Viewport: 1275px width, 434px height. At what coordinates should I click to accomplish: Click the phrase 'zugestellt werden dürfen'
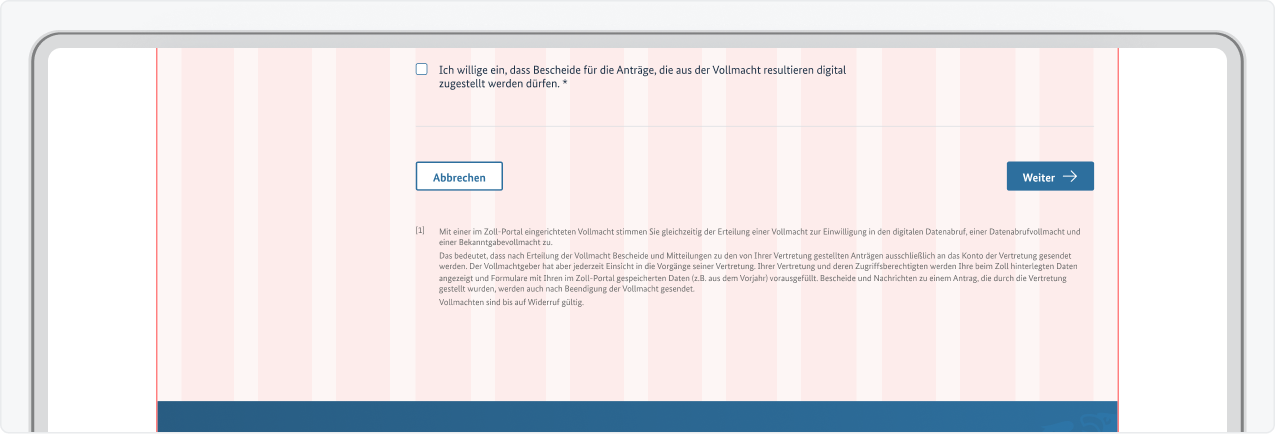tap(497, 85)
